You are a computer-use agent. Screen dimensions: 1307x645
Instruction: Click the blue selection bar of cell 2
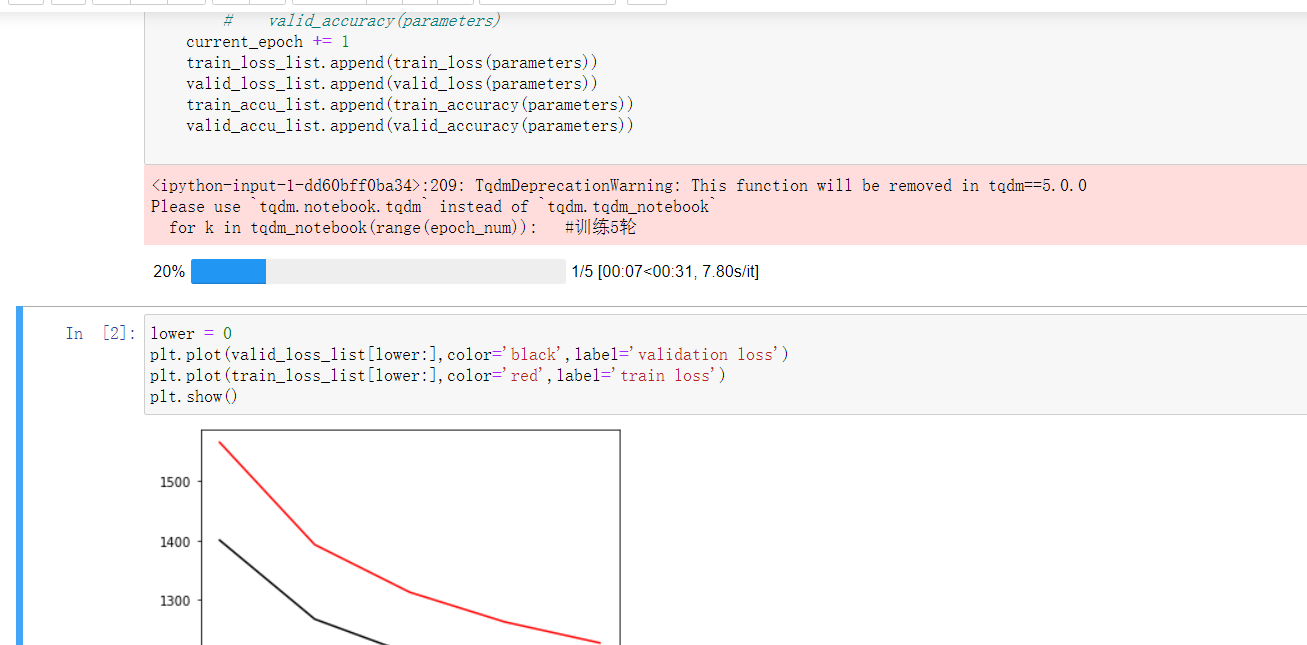tap(19, 476)
